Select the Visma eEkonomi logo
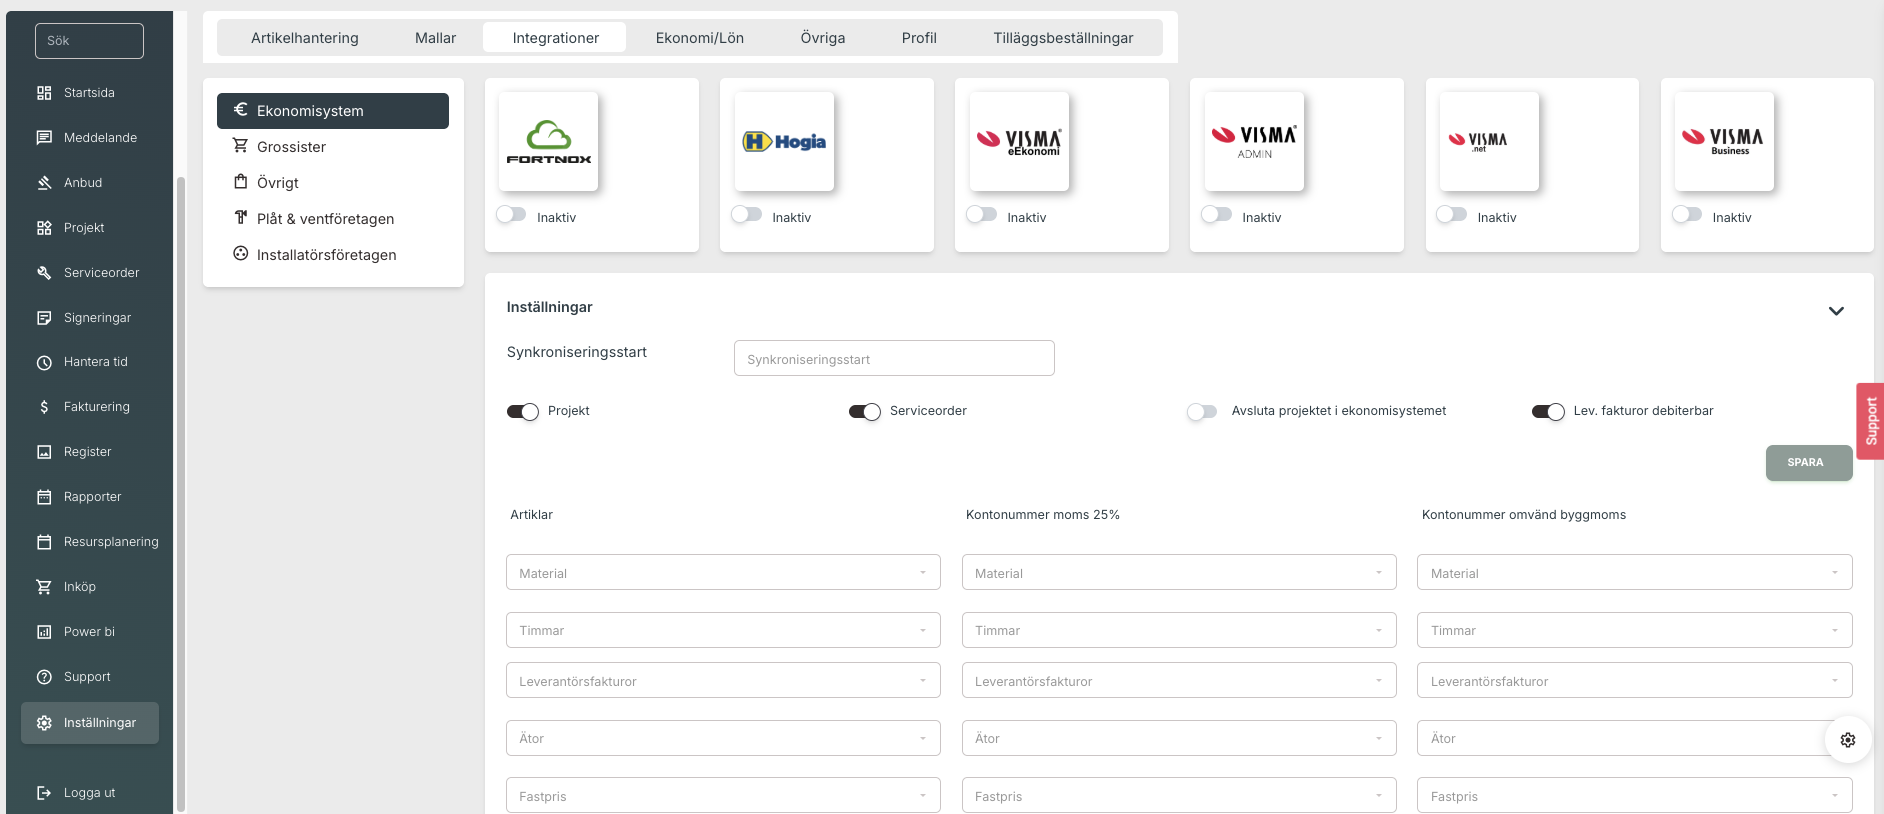 click(x=1019, y=142)
